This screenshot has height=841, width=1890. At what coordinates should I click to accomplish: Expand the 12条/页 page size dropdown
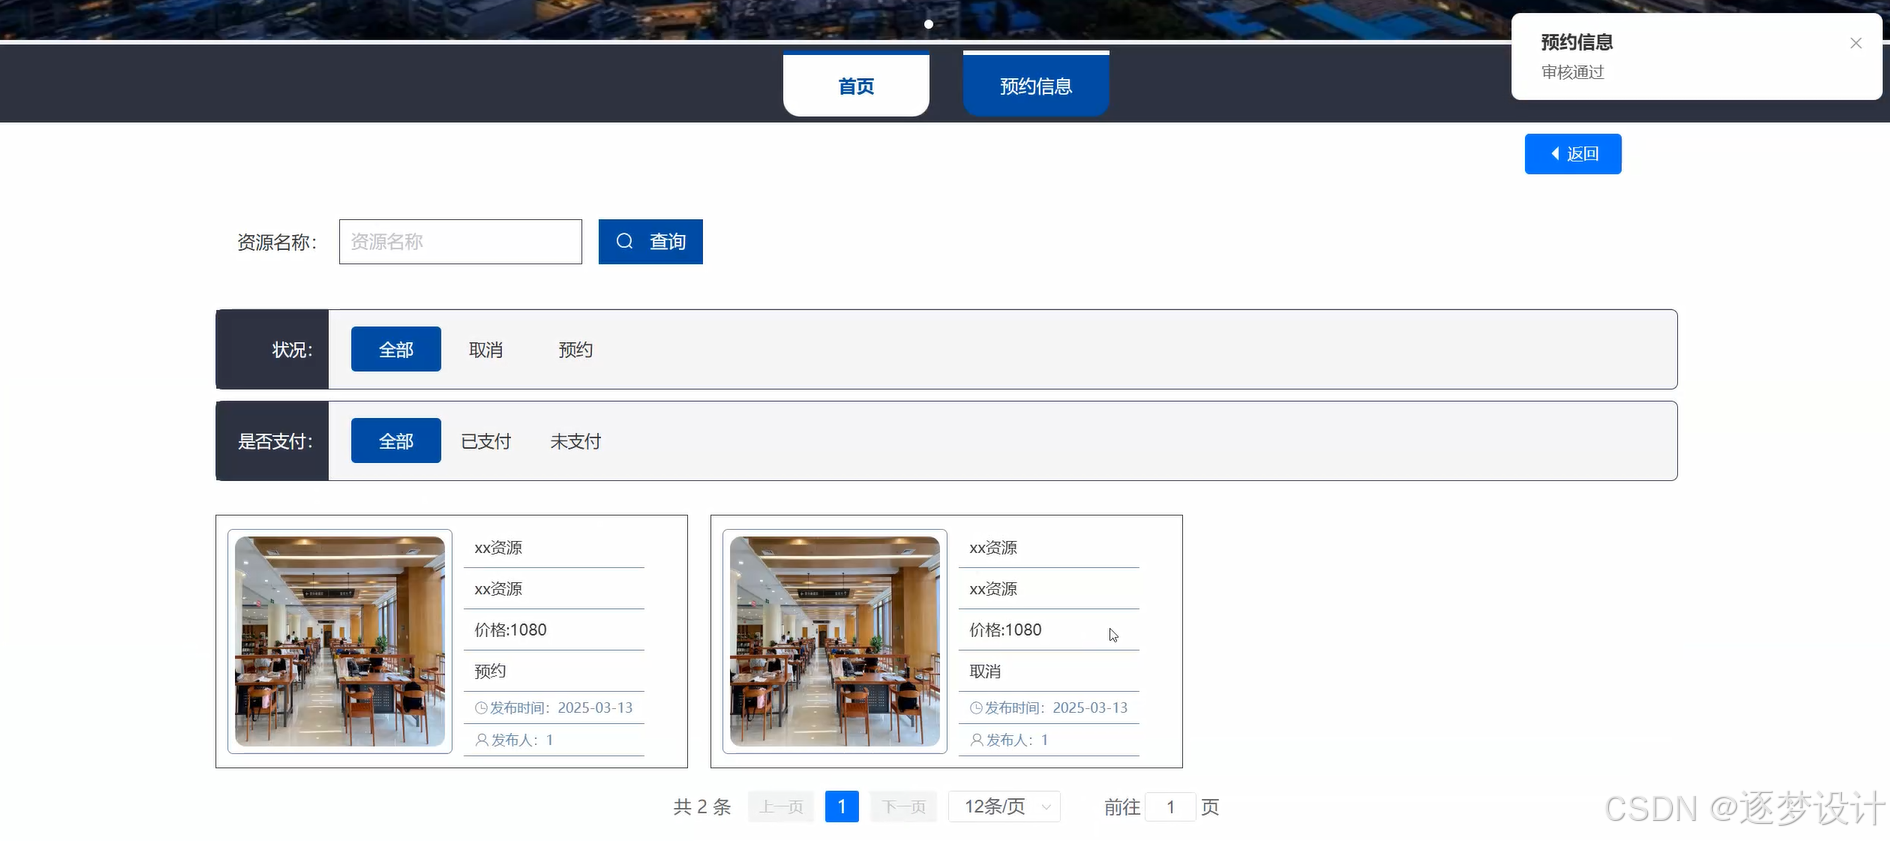pos(1005,807)
